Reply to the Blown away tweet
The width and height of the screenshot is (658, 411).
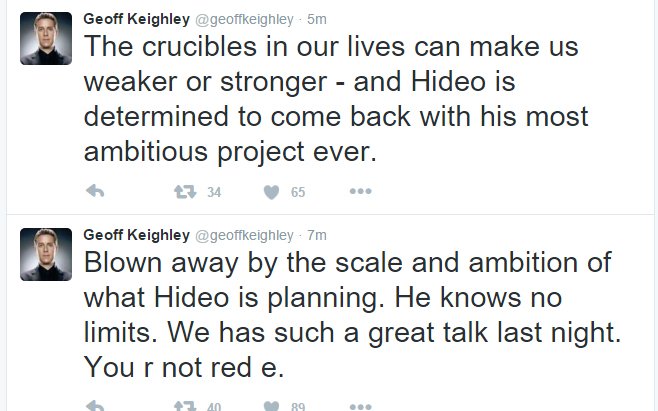(95, 406)
